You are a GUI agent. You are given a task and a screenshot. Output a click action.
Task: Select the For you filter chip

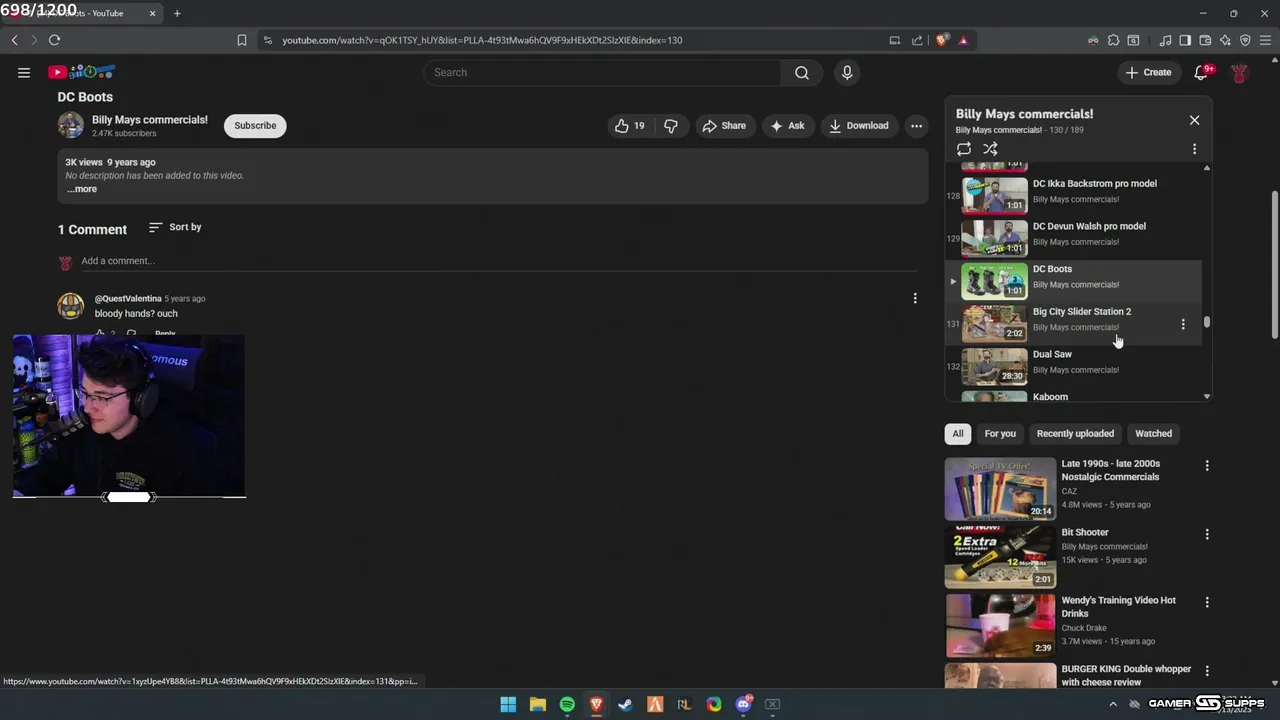pos(1000,434)
